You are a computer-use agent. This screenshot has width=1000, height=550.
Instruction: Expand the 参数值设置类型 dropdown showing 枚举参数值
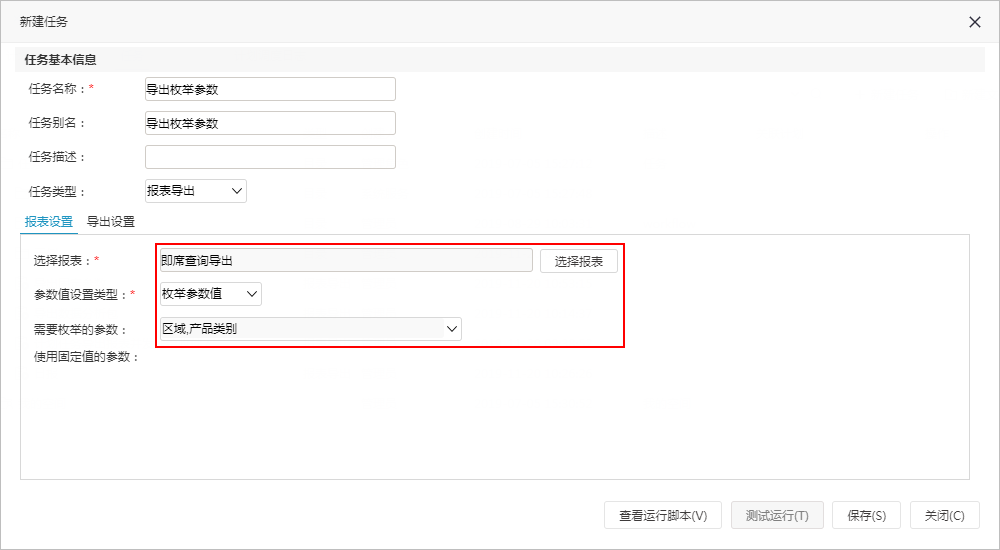pyautogui.click(x=210, y=294)
